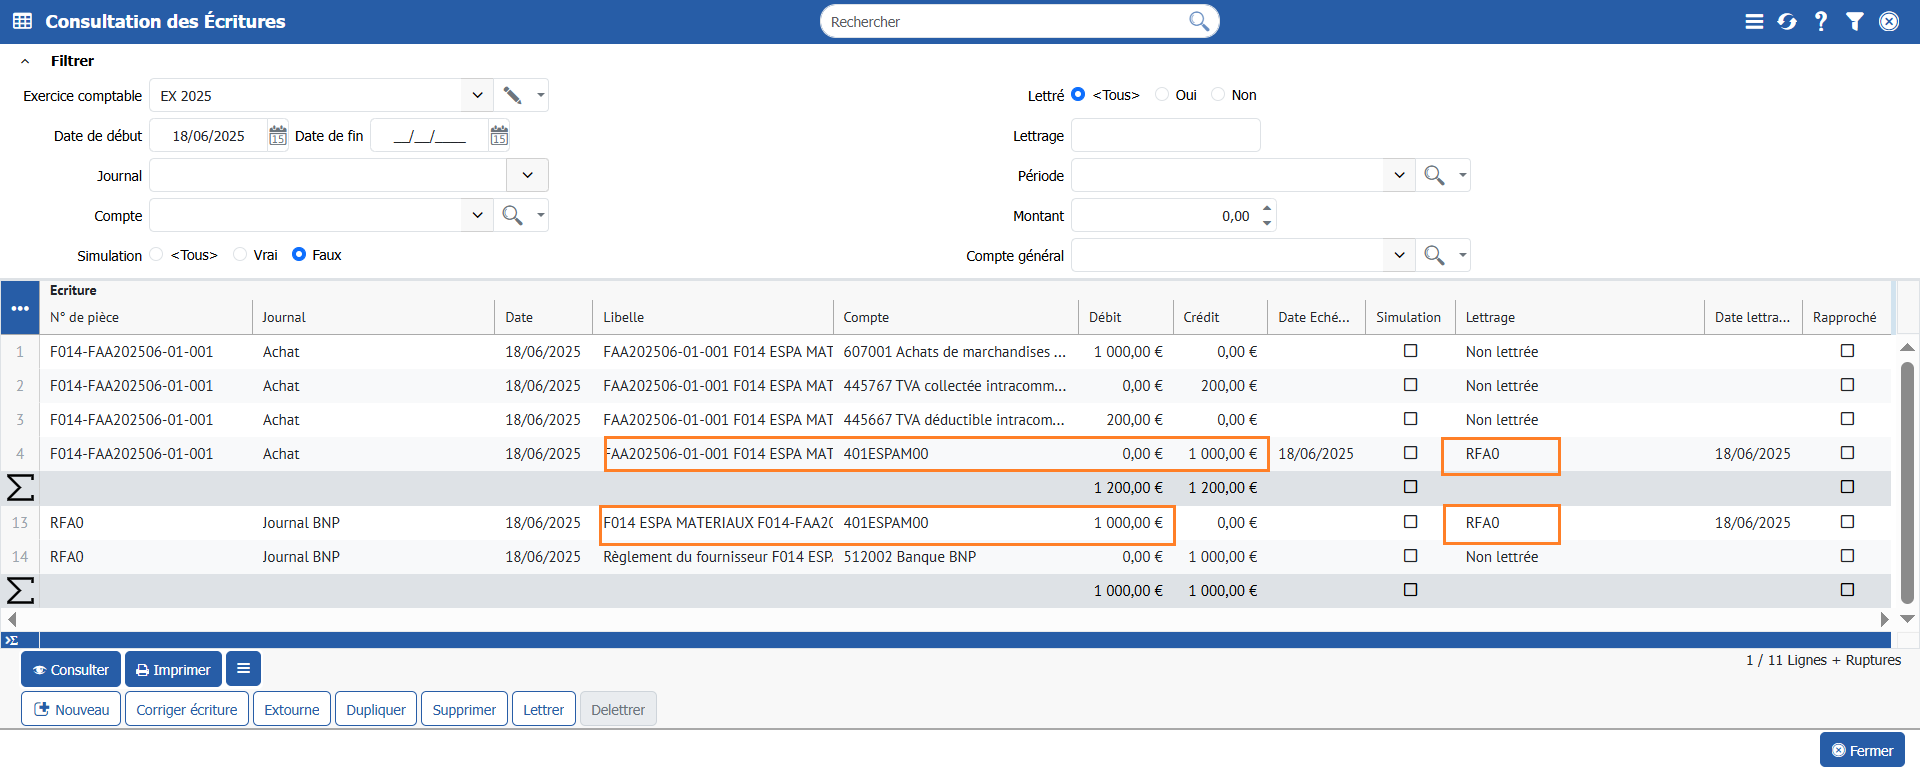Click the pencil icon beside Exercice comptable
This screenshot has height=776, width=1930.
(512, 95)
